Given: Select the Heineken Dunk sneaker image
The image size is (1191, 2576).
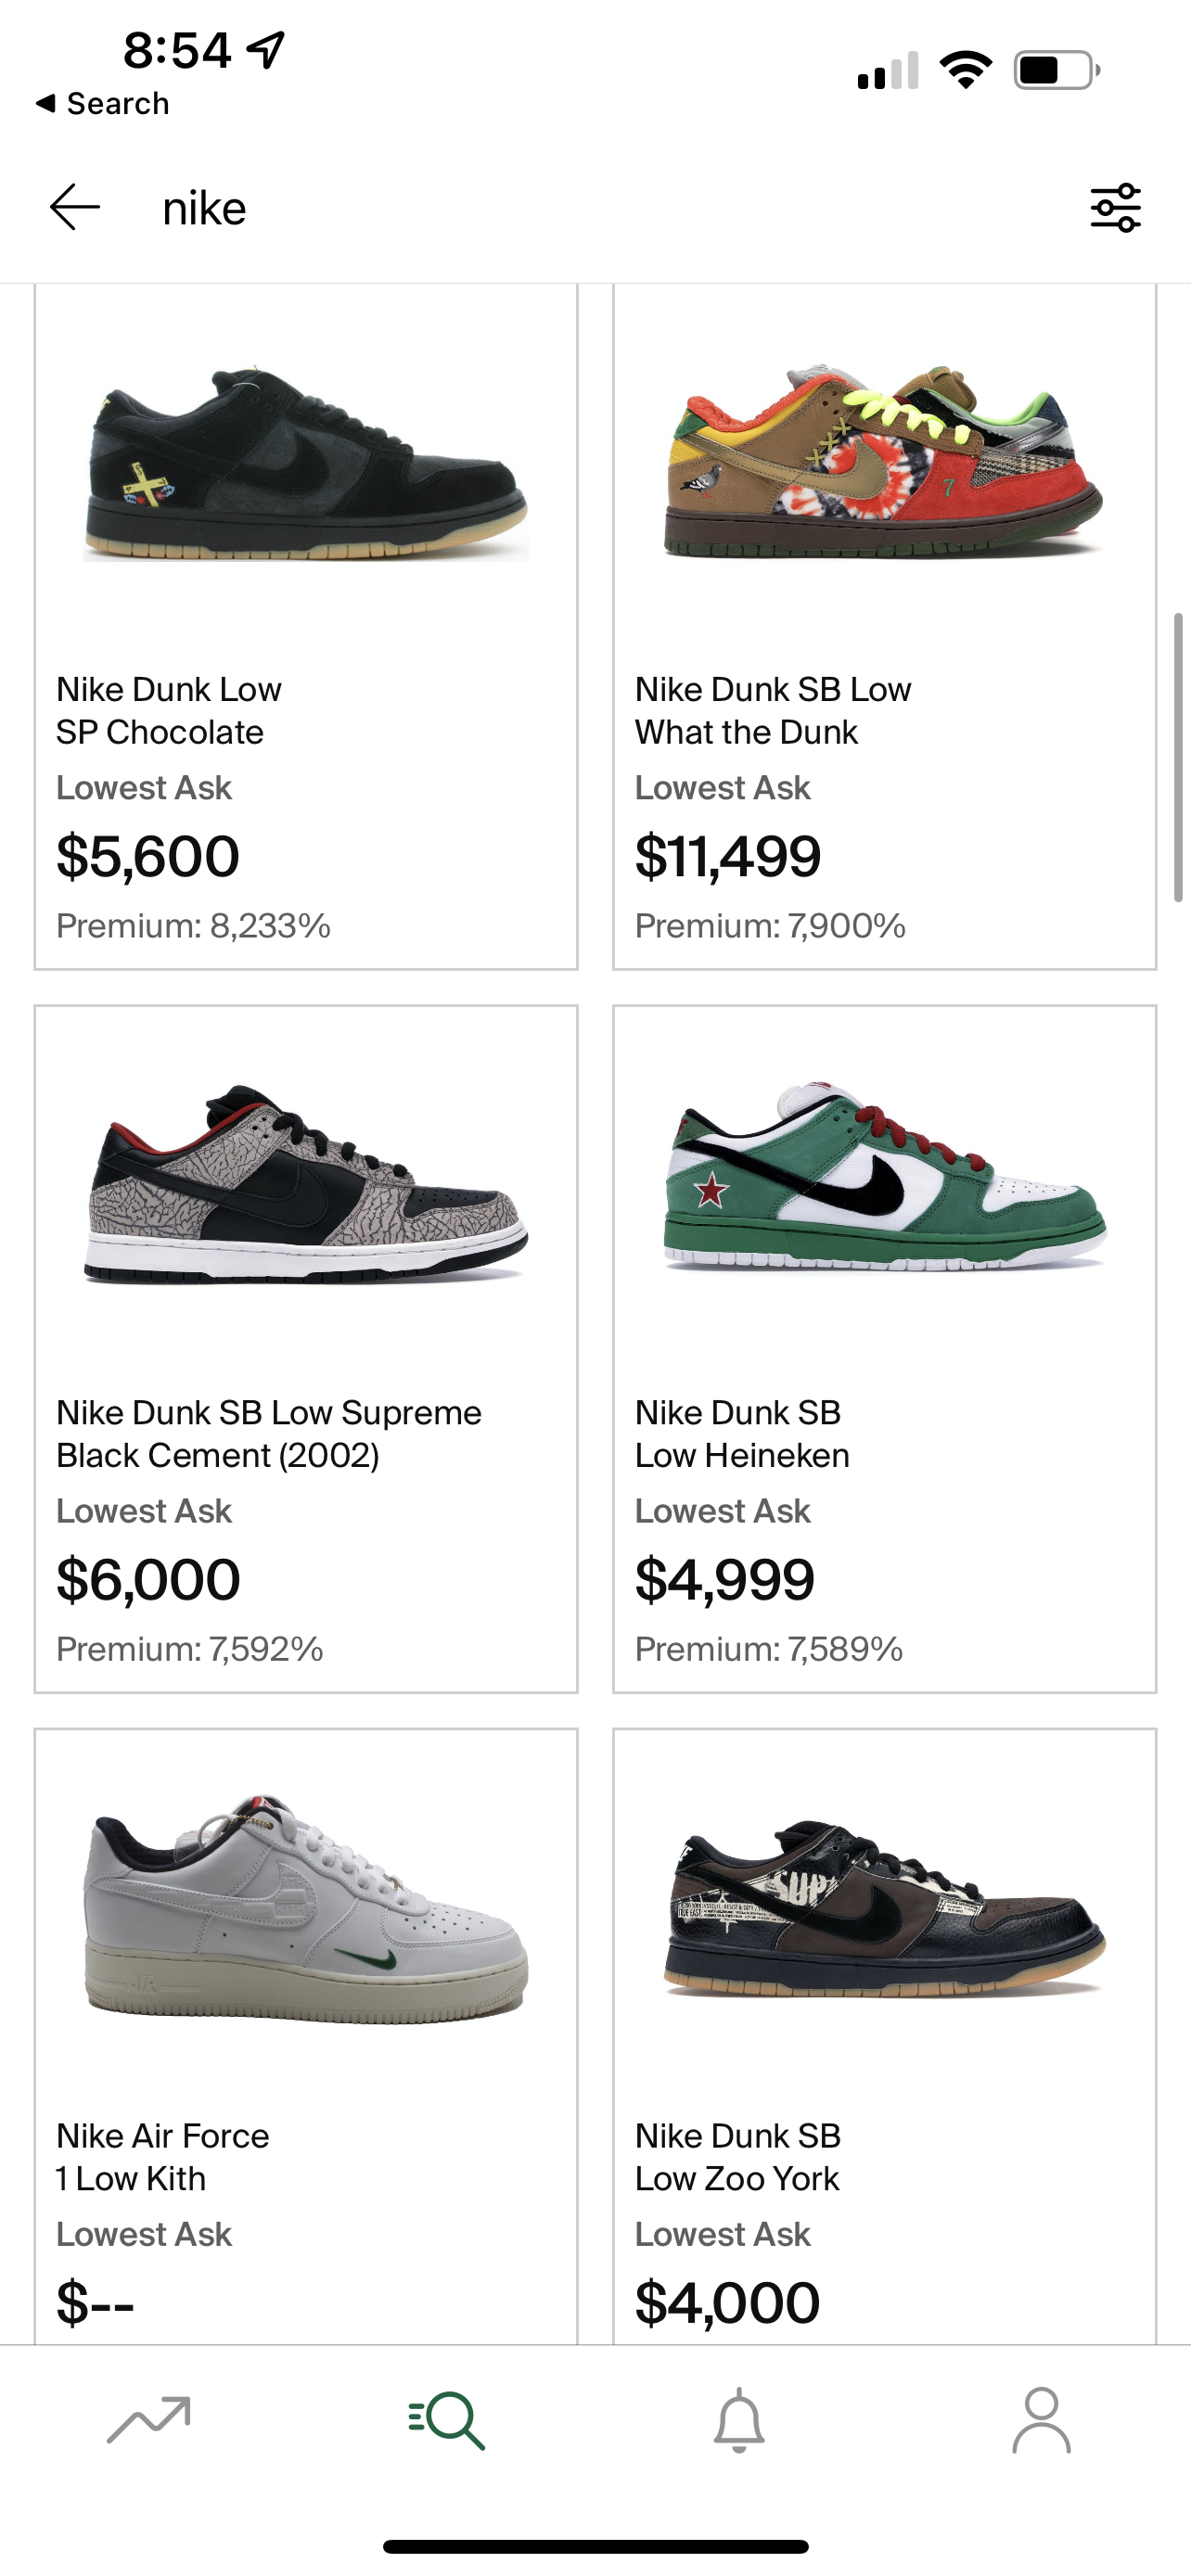Looking at the screenshot, I should click(x=884, y=1178).
